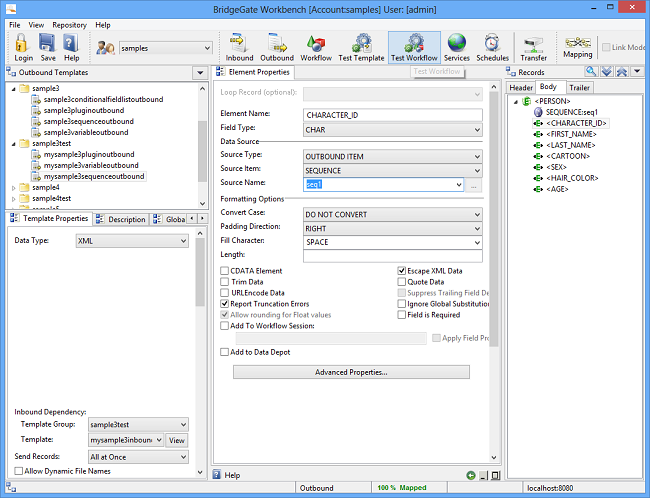
Task: Open Source Item SEQUENCE dropdown
Action: click(x=393, y=171)
